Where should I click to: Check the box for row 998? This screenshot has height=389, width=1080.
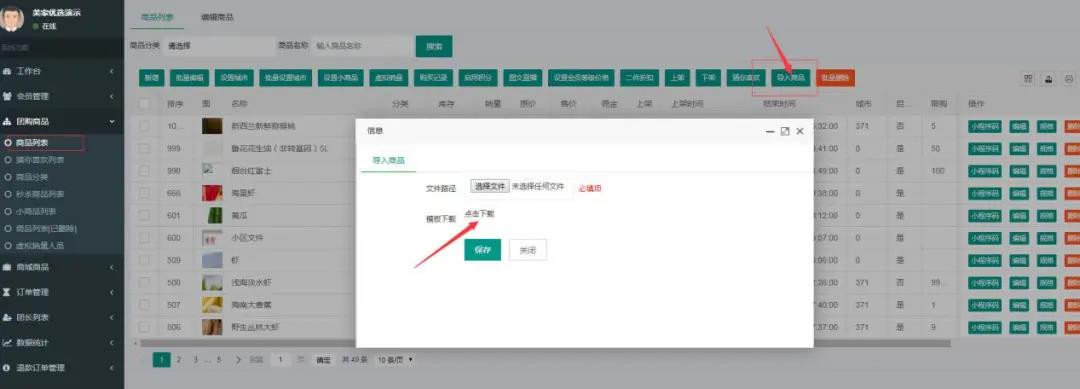tap(144, 171)
